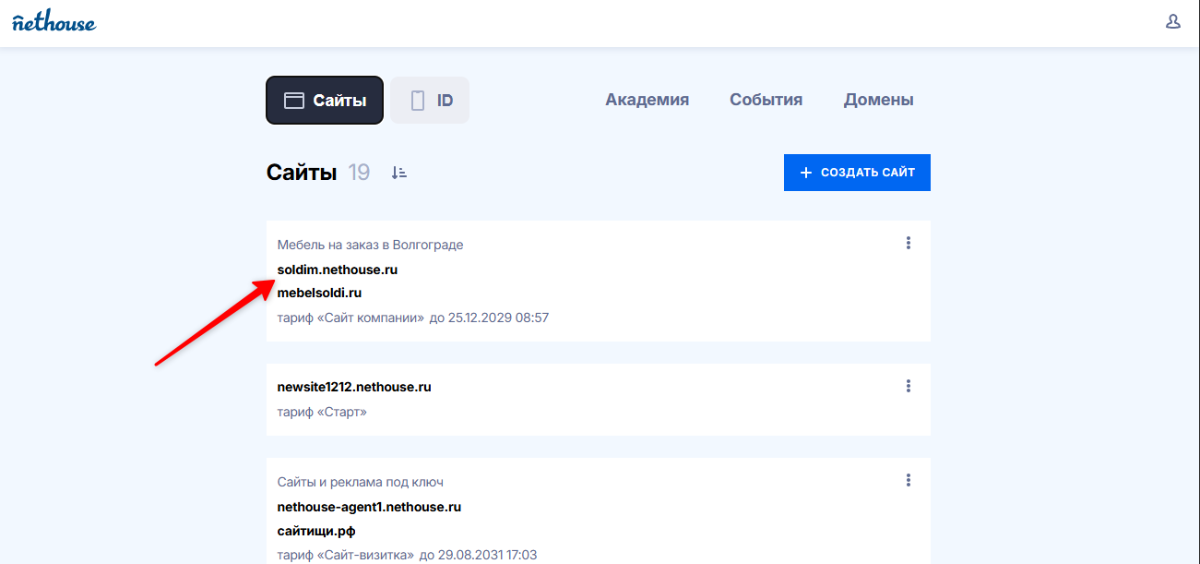Open the options menu for newsite1212.nethouse.ru
The width and height of the screenshot is (1200, 564).
click(x=908, y=386)
